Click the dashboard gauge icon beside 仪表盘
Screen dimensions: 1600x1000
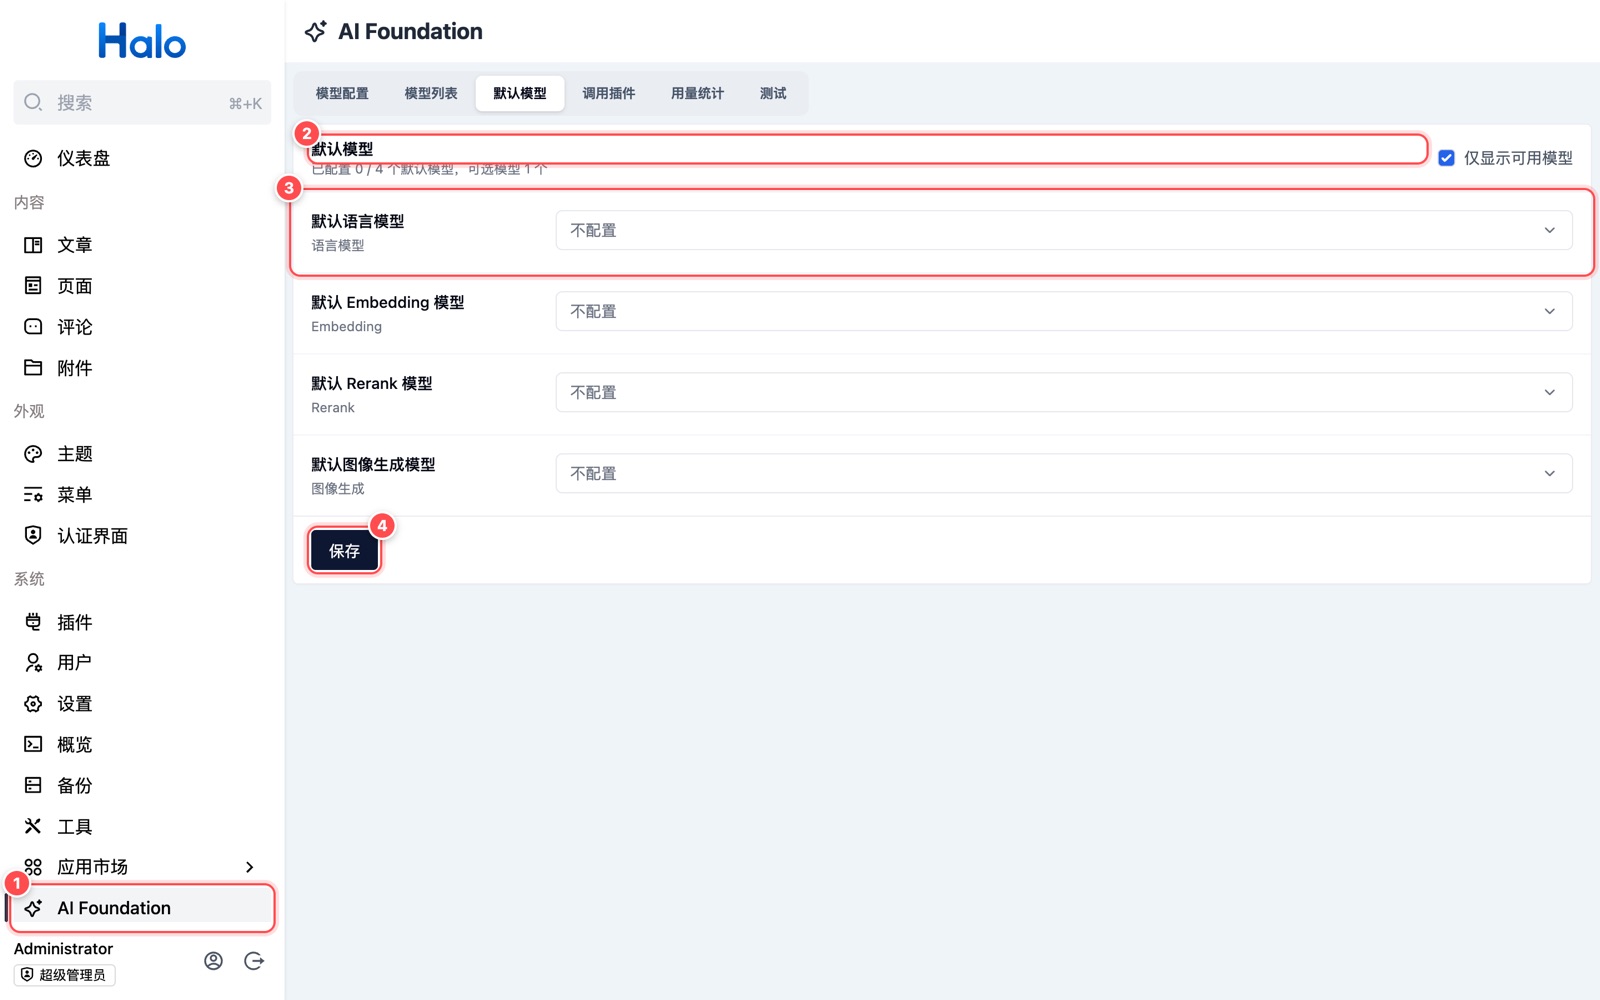click(x=33, y=158)
